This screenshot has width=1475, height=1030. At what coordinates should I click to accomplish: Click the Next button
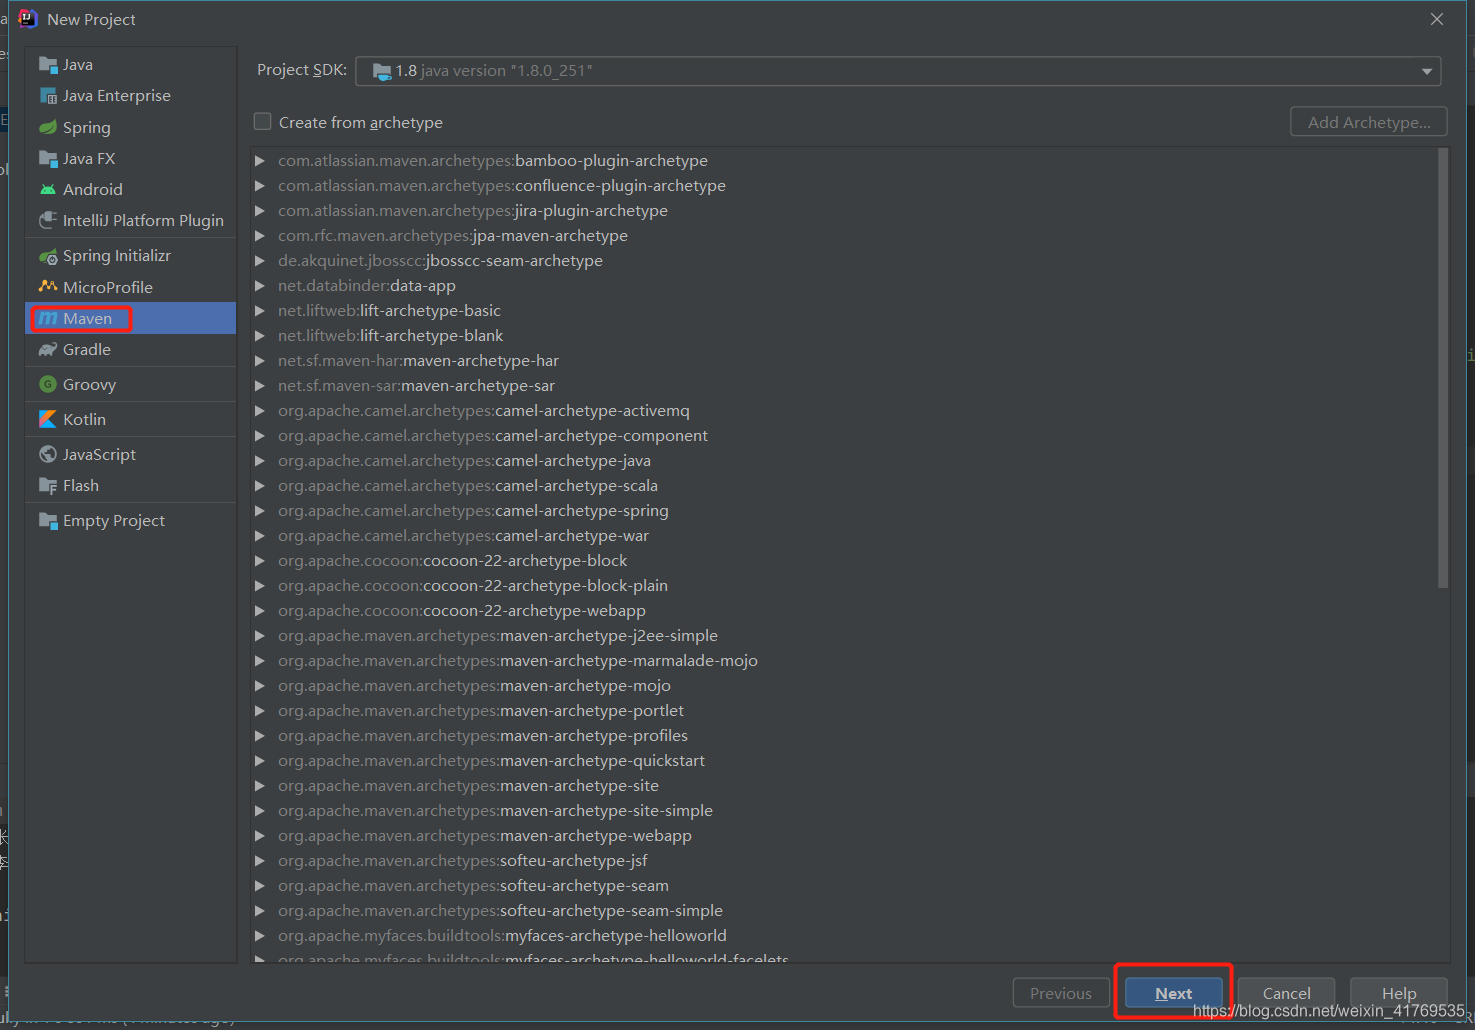pyautogui.click(x=1174, y=993)
